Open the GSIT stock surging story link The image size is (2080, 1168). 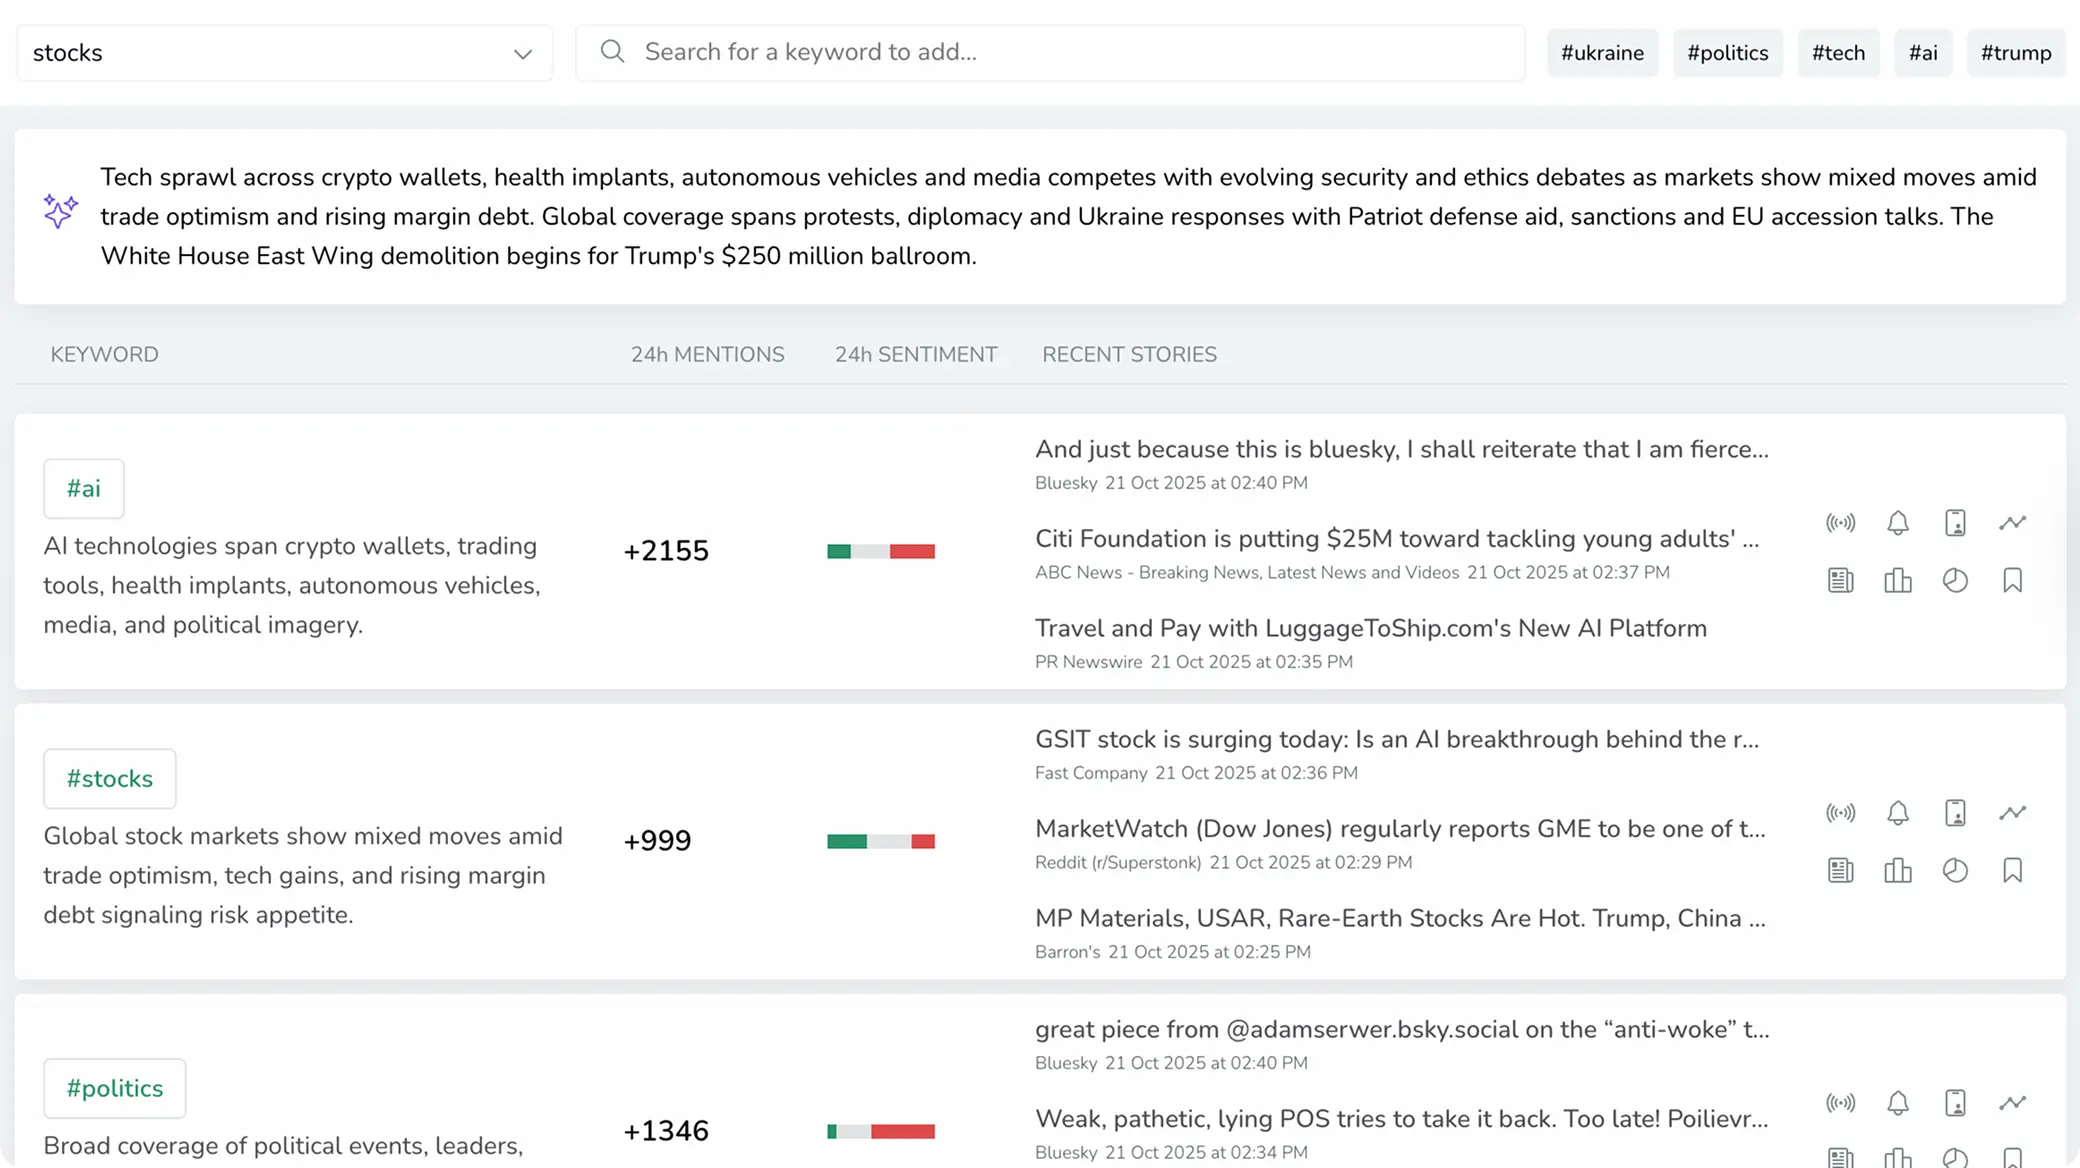1396,740
